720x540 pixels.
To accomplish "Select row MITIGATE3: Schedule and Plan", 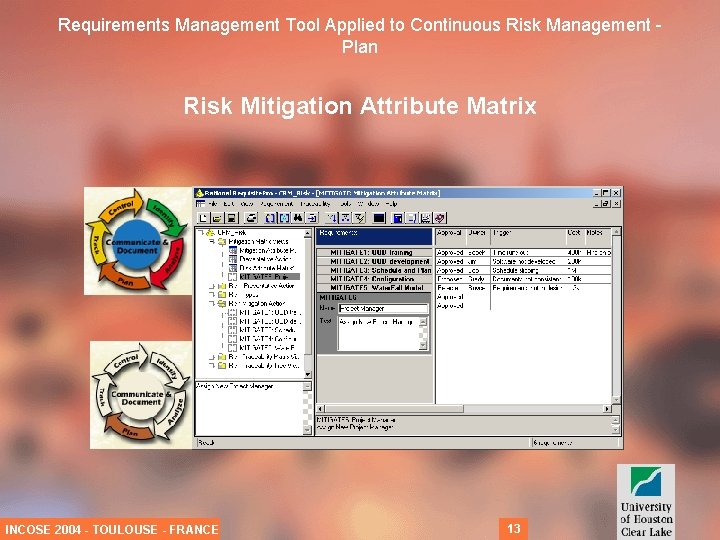I will 375,270.
